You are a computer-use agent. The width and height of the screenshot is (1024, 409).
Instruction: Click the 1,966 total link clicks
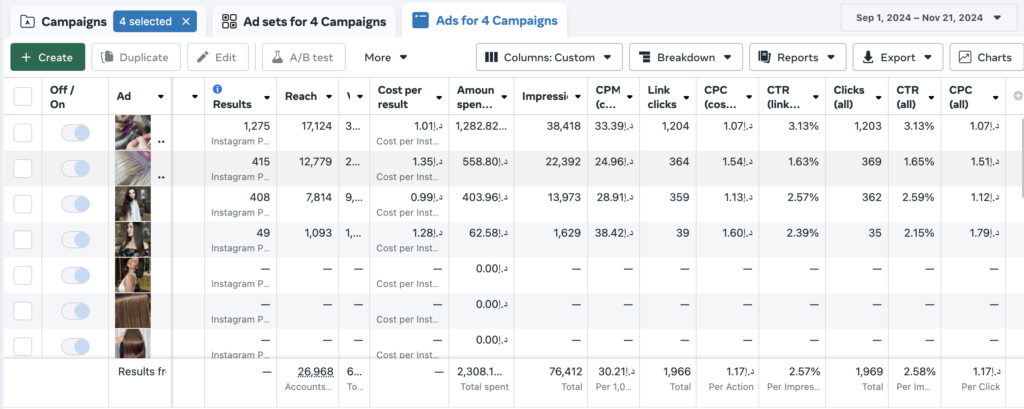click(x=676, y=371)
